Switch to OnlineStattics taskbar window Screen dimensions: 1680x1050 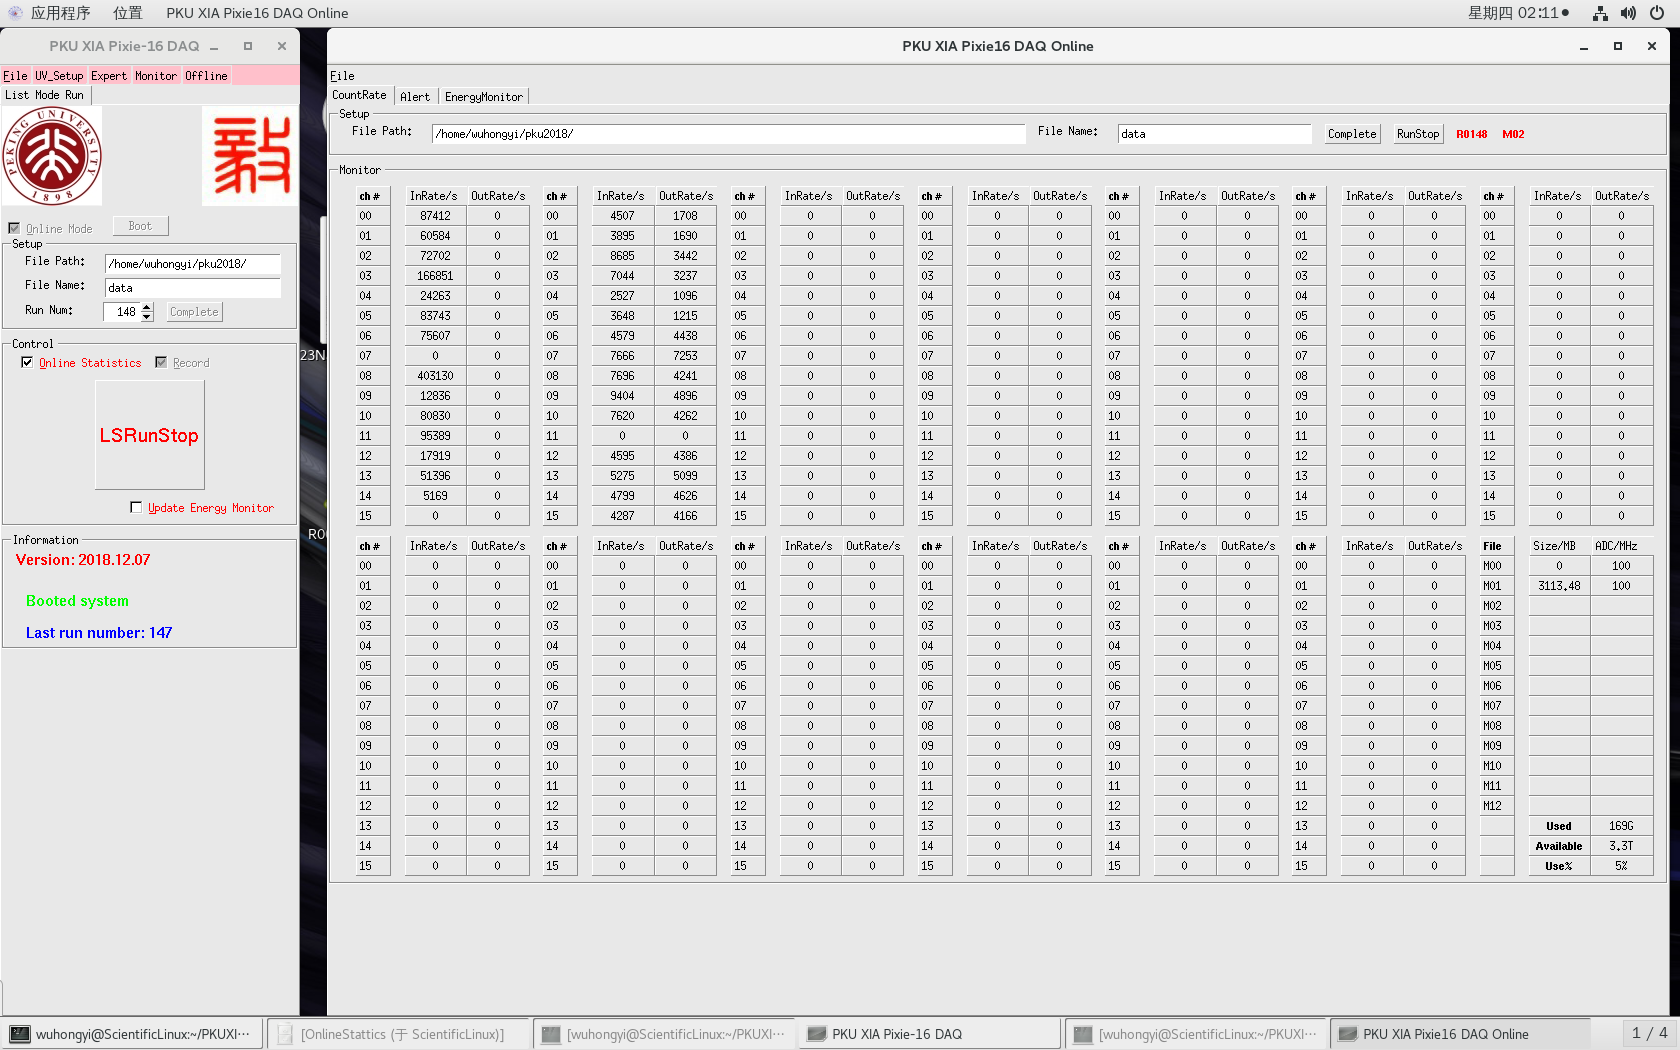click(x=398, y=1034)
